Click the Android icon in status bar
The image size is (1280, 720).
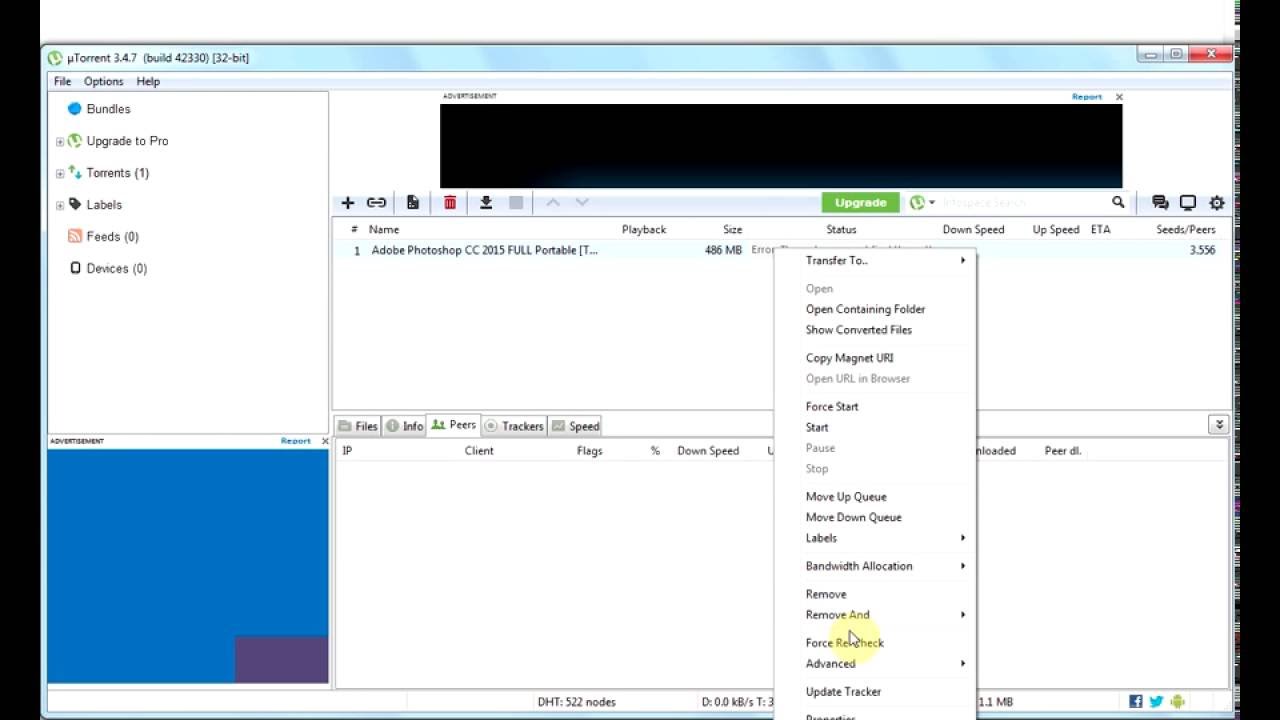(1177, 702)
